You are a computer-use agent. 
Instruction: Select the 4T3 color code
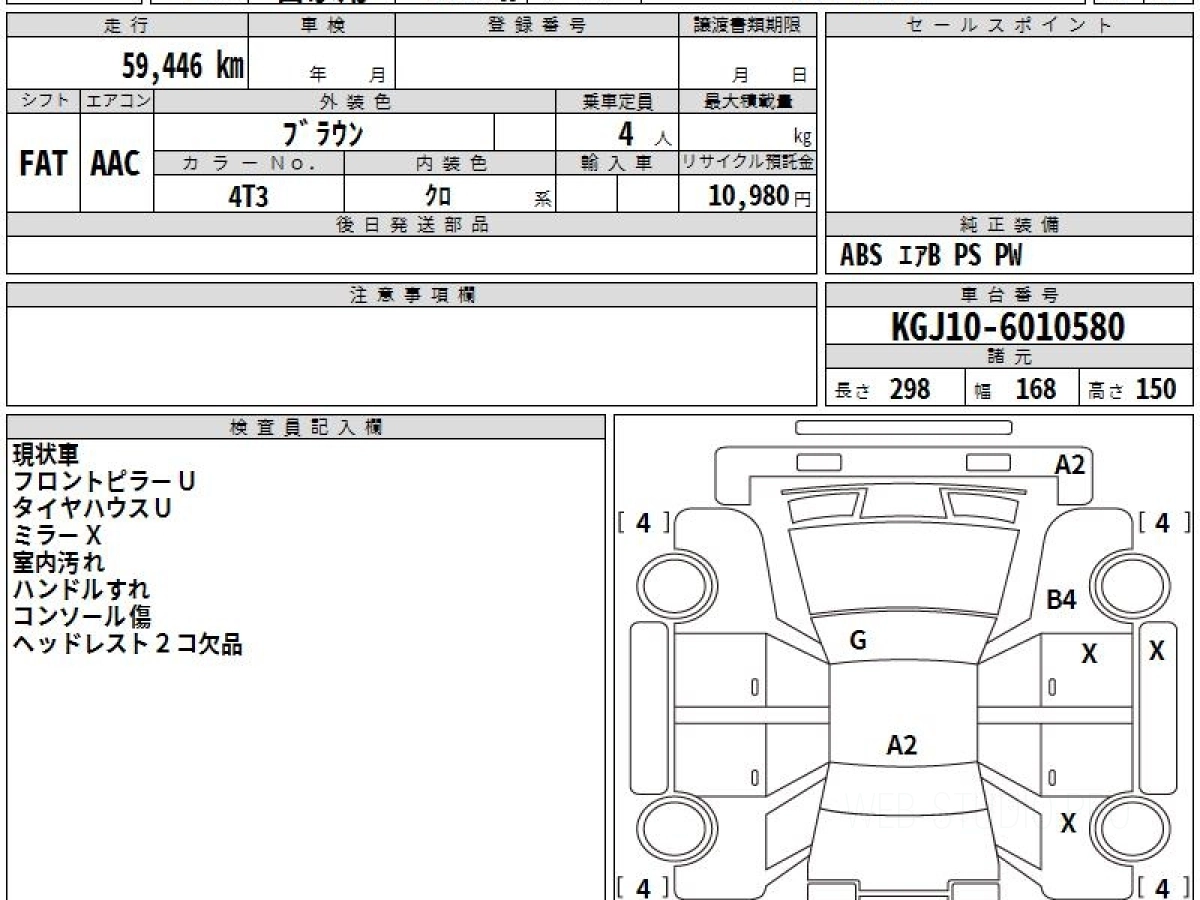click(248, 196)
